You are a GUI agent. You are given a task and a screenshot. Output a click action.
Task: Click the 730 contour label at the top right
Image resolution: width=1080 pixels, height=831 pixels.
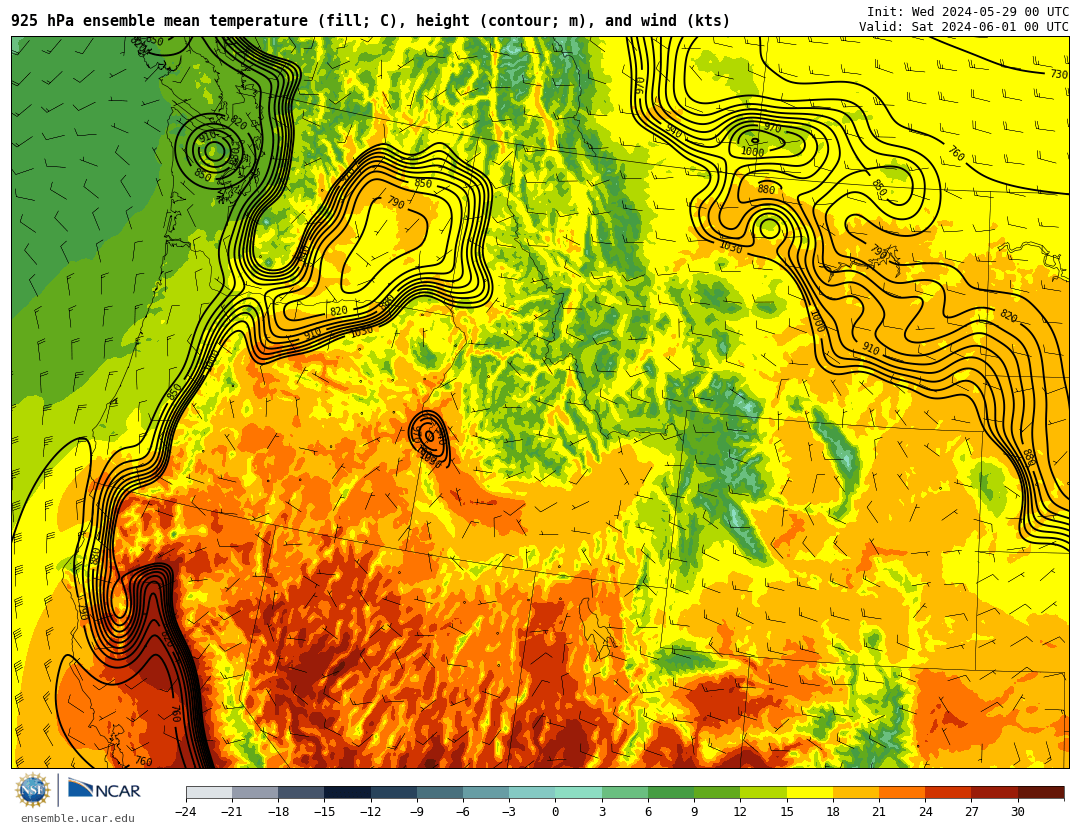pyautogui.click(x=1059, y=74)
